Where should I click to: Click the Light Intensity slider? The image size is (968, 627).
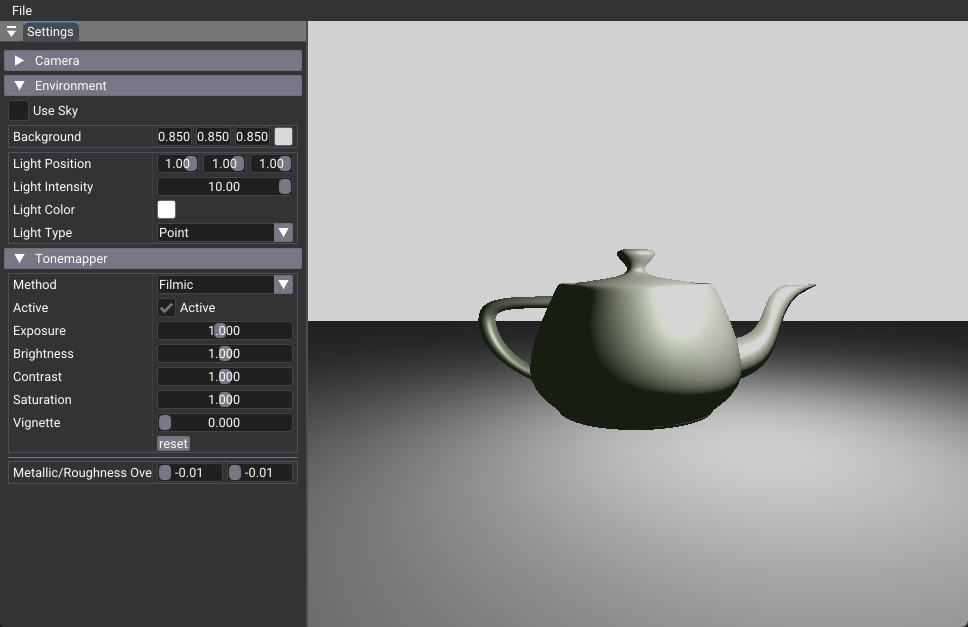pyautogui.click(x=224, y=187)
